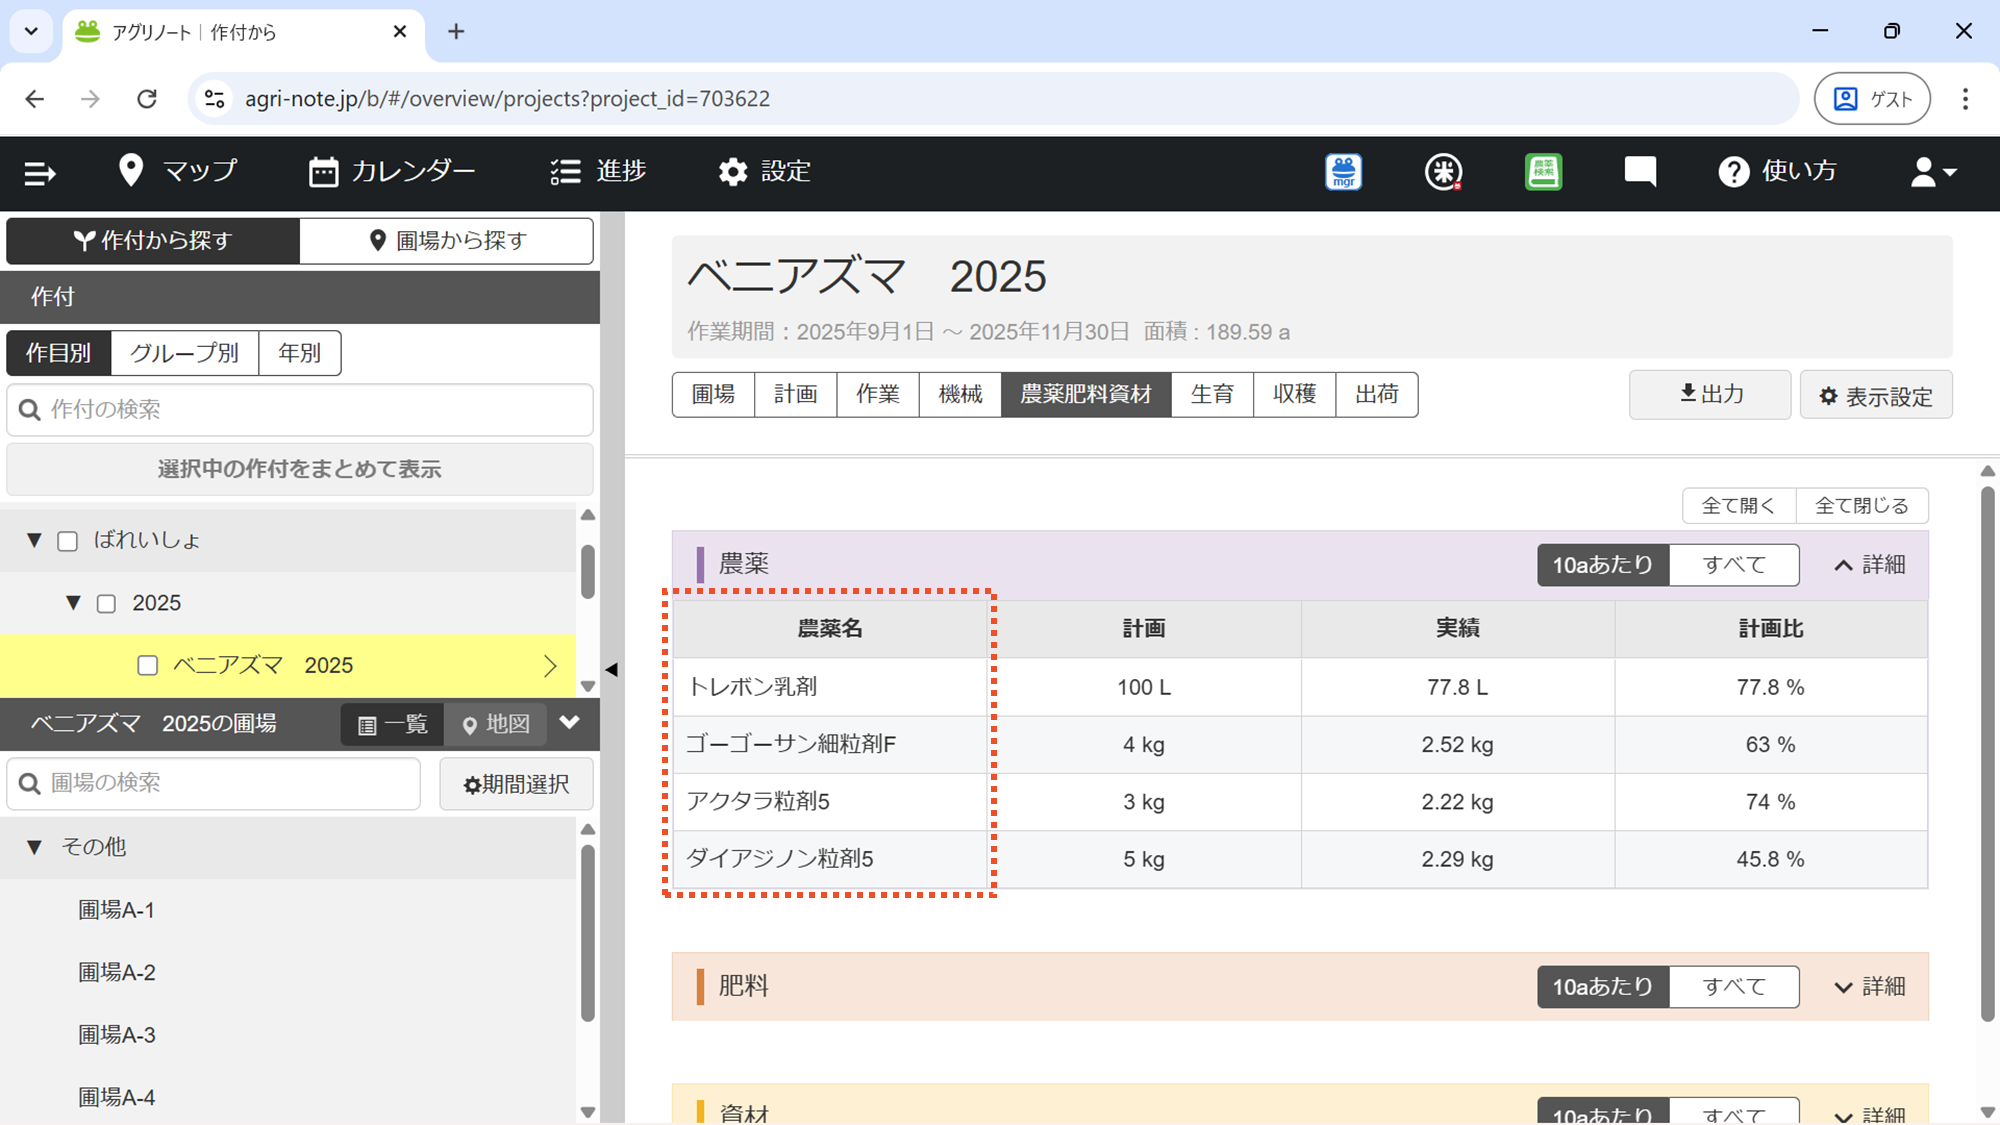Expand the 肥料 section 詳細 chevron
The width and height of the screenshot is (2000, 1125).
tap(1843, 987)
